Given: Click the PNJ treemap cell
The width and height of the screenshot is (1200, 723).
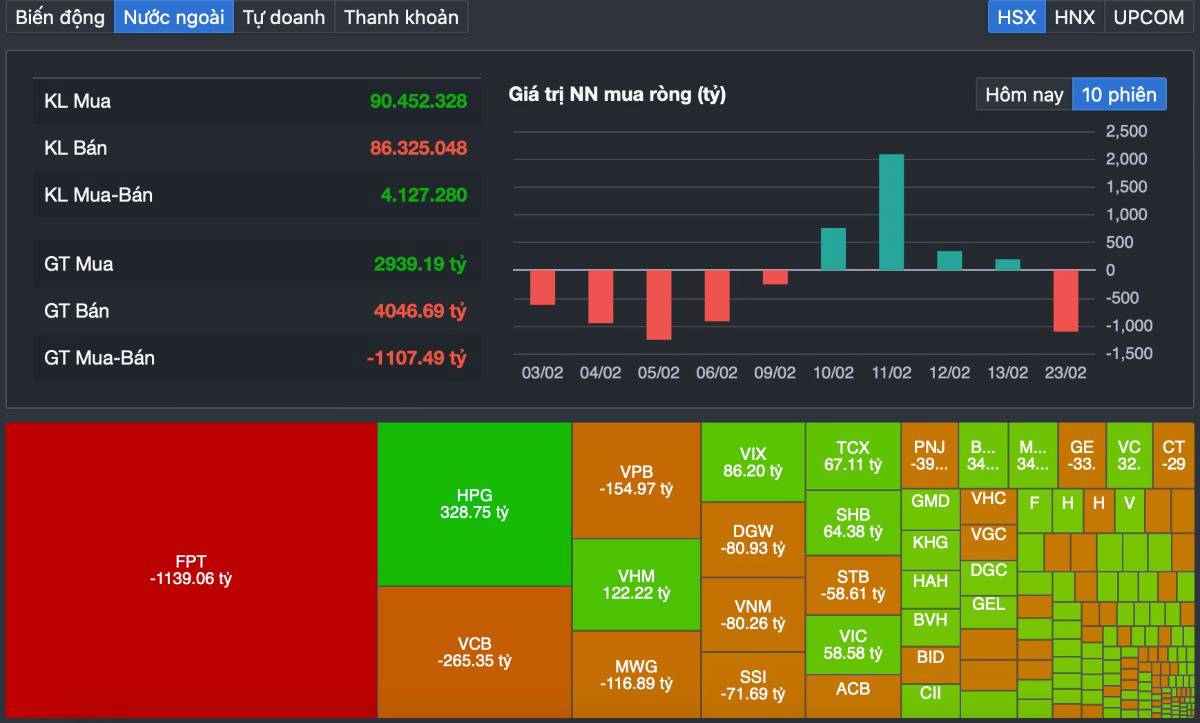Looking at the screenshot, I should coord(929,455).
